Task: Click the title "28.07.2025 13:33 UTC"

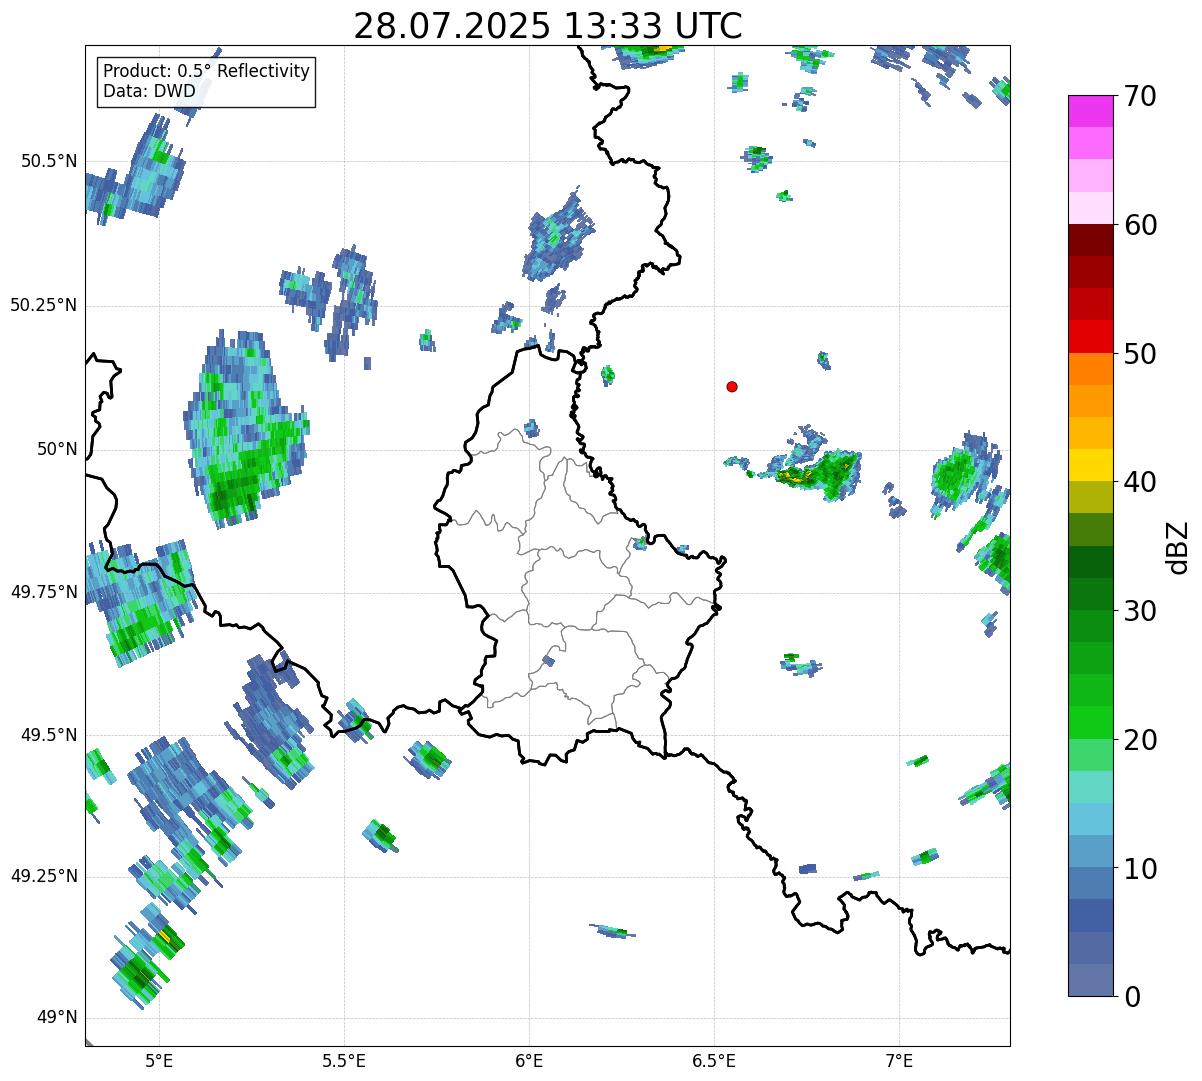Action: (x=548, y=26)
